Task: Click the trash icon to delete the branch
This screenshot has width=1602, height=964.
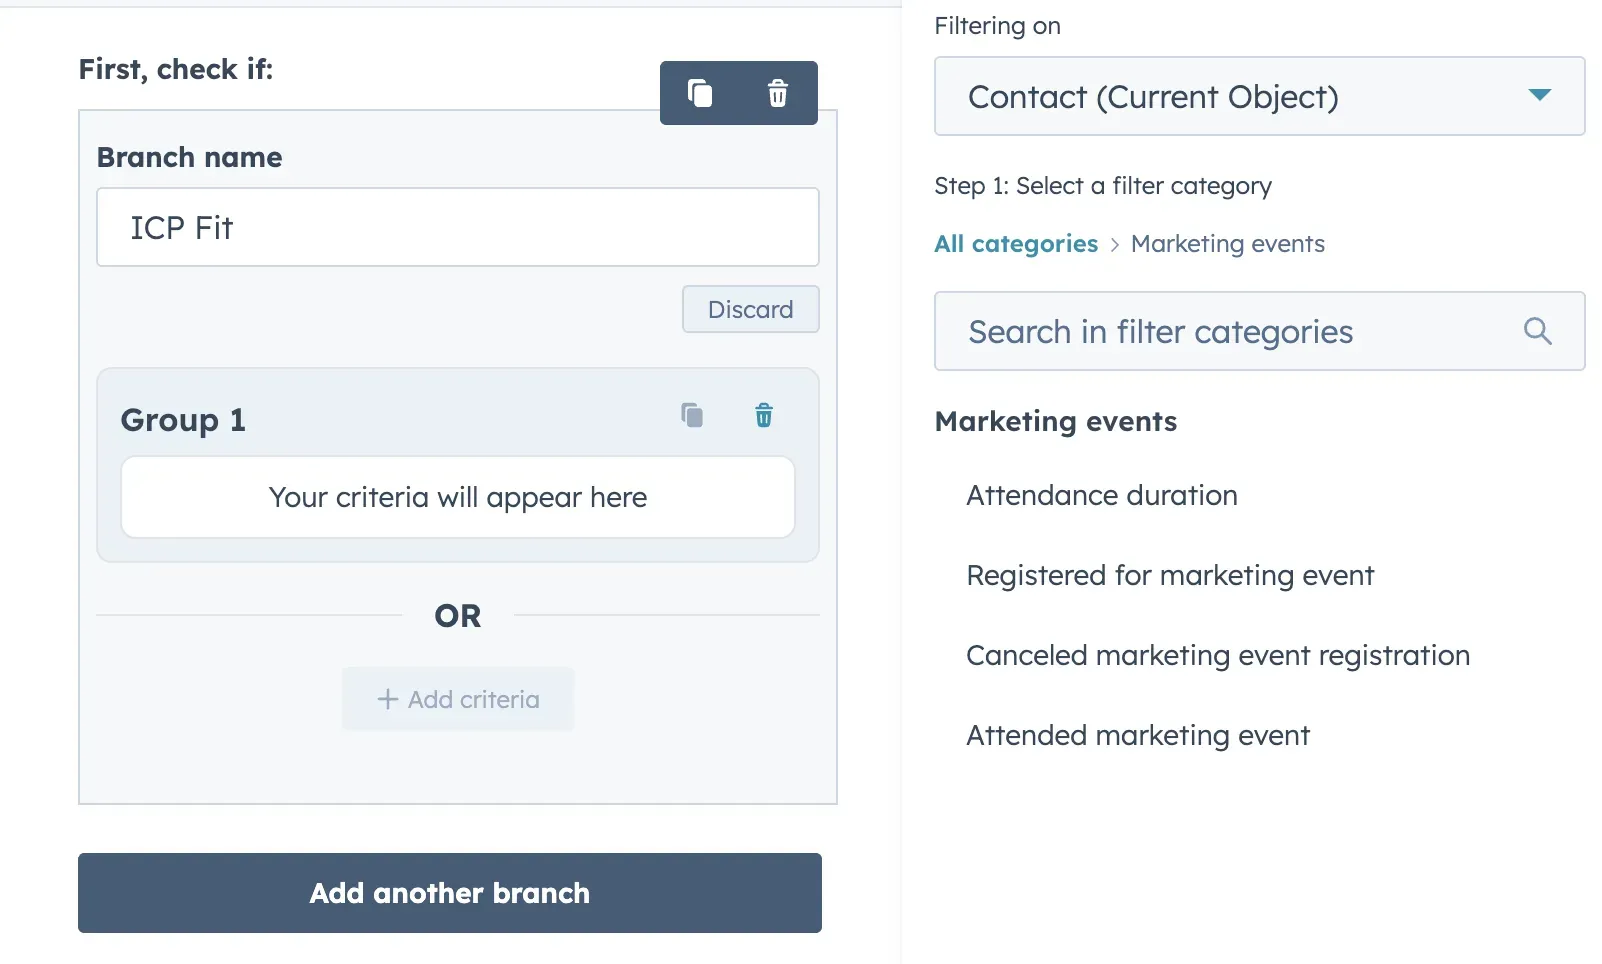Action: [x=779, y=92]
